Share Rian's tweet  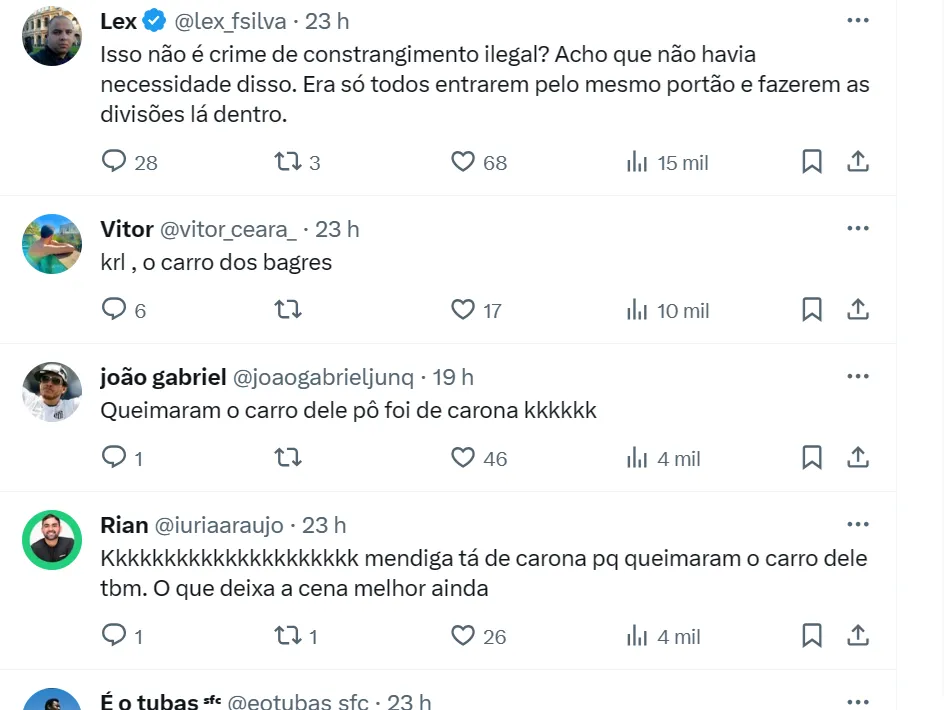(857, 635)
